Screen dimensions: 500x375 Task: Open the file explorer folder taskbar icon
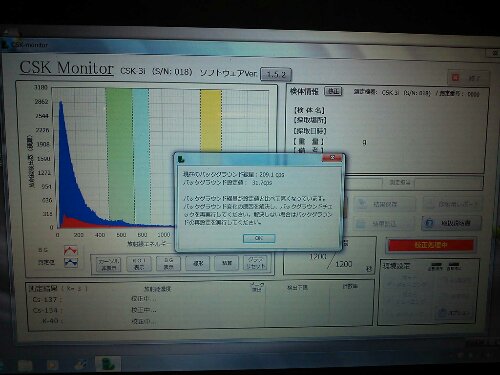coord(25,365)
